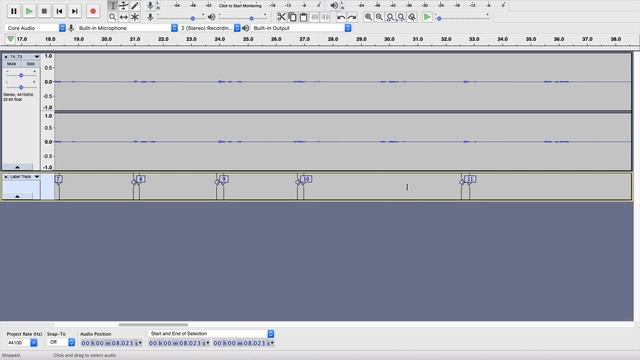Click the Play-at-speed green button
Viewport: 640px width, 360px height.
[x=427, y=17]
